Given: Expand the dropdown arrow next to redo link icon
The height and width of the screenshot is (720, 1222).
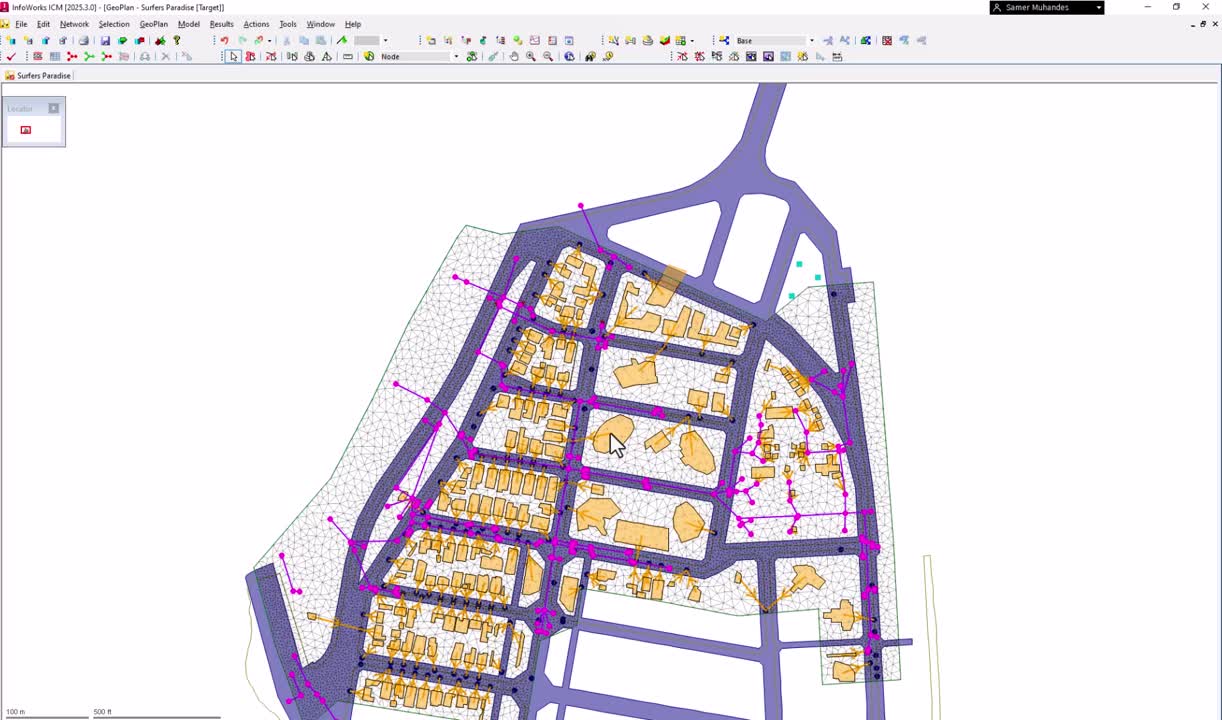Looking at the screenshot, I should pos(269,41).
